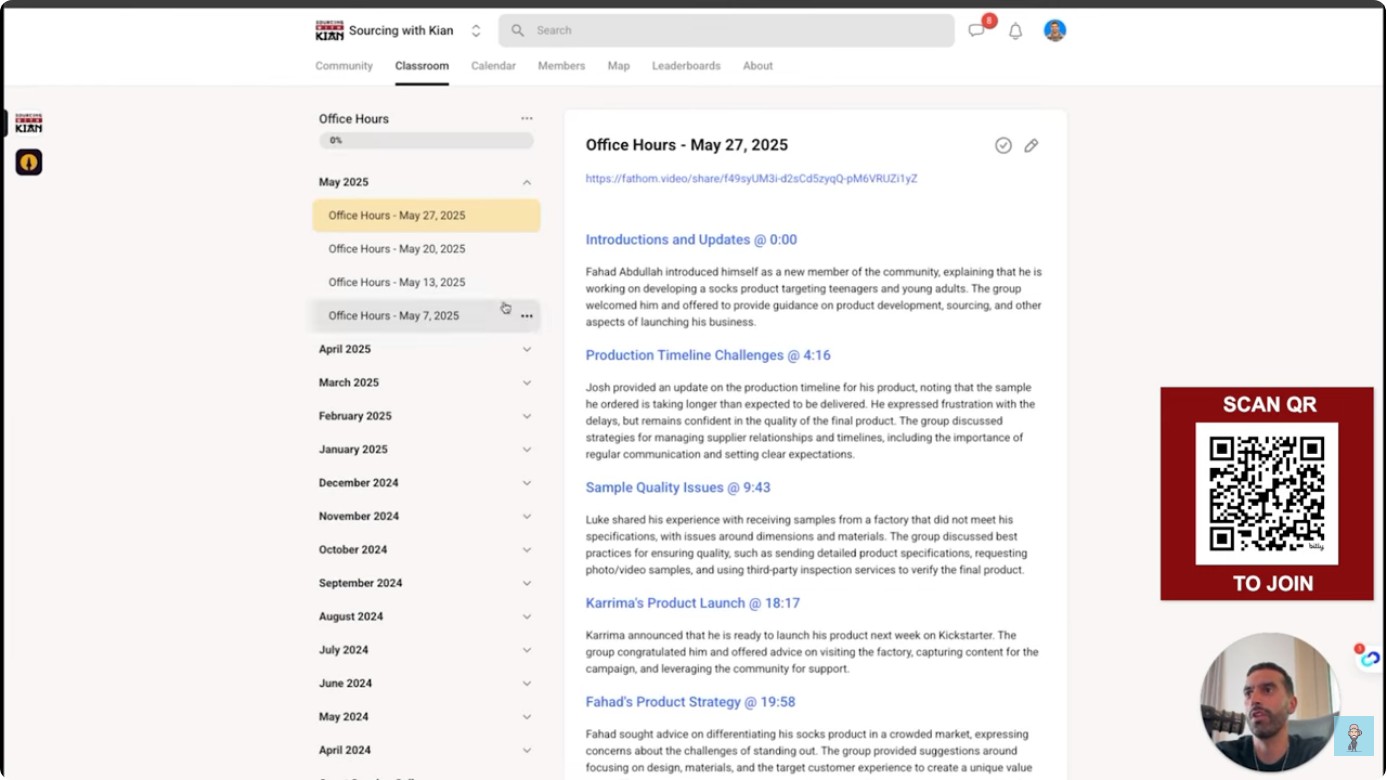
Task: Collapse the May 2025 section
Action: (527, 182)
